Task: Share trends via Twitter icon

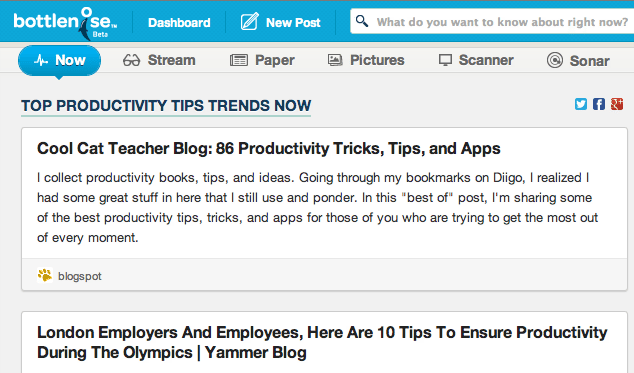Action: click(581, 104)
